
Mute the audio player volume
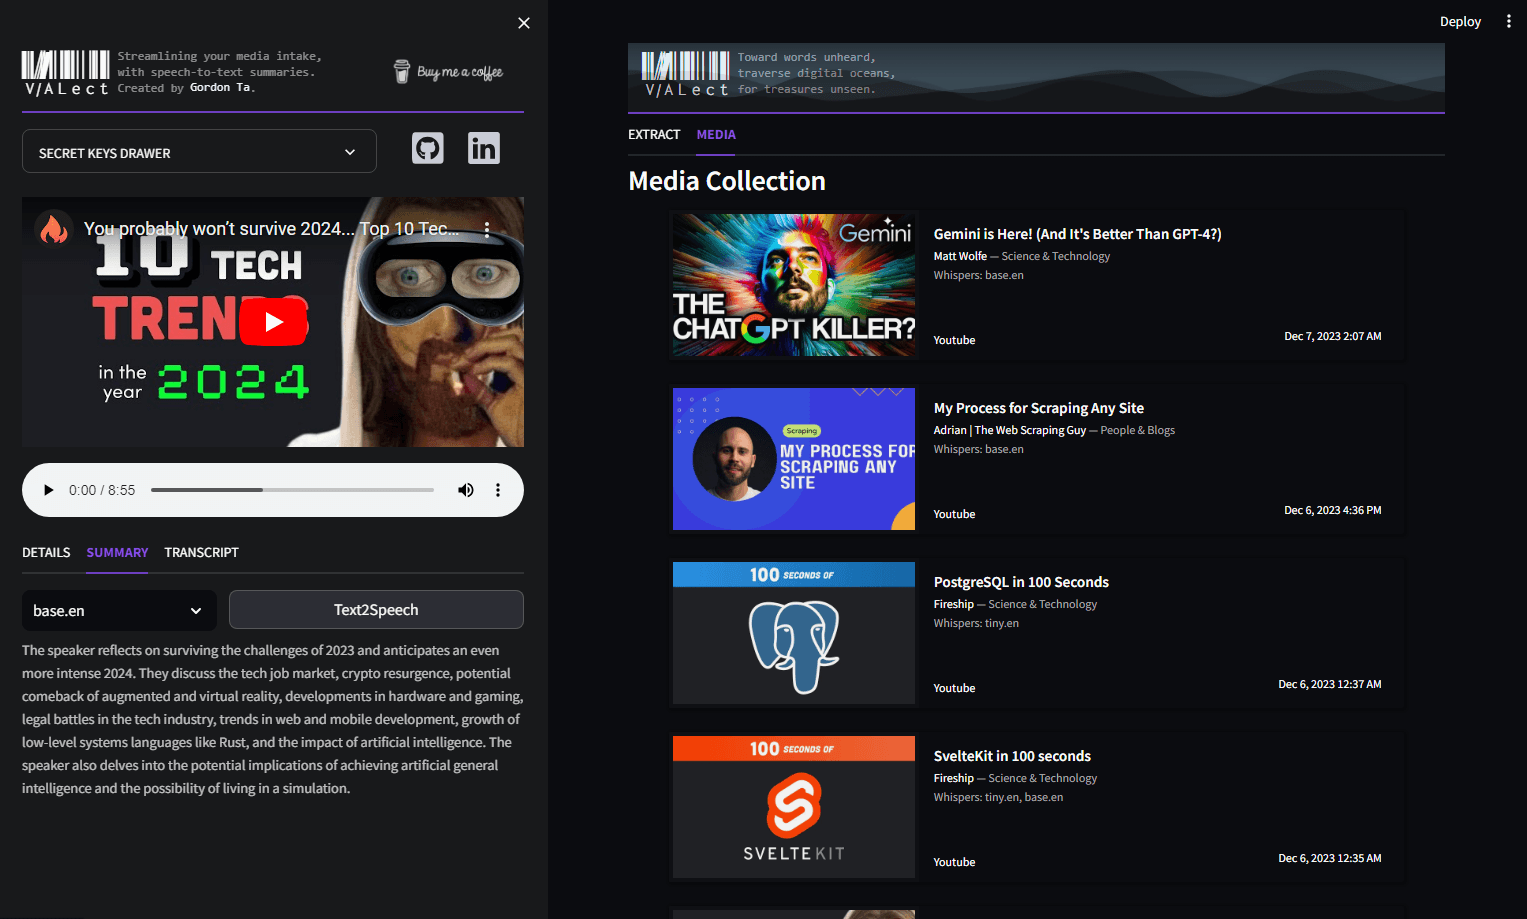(466, 490)
